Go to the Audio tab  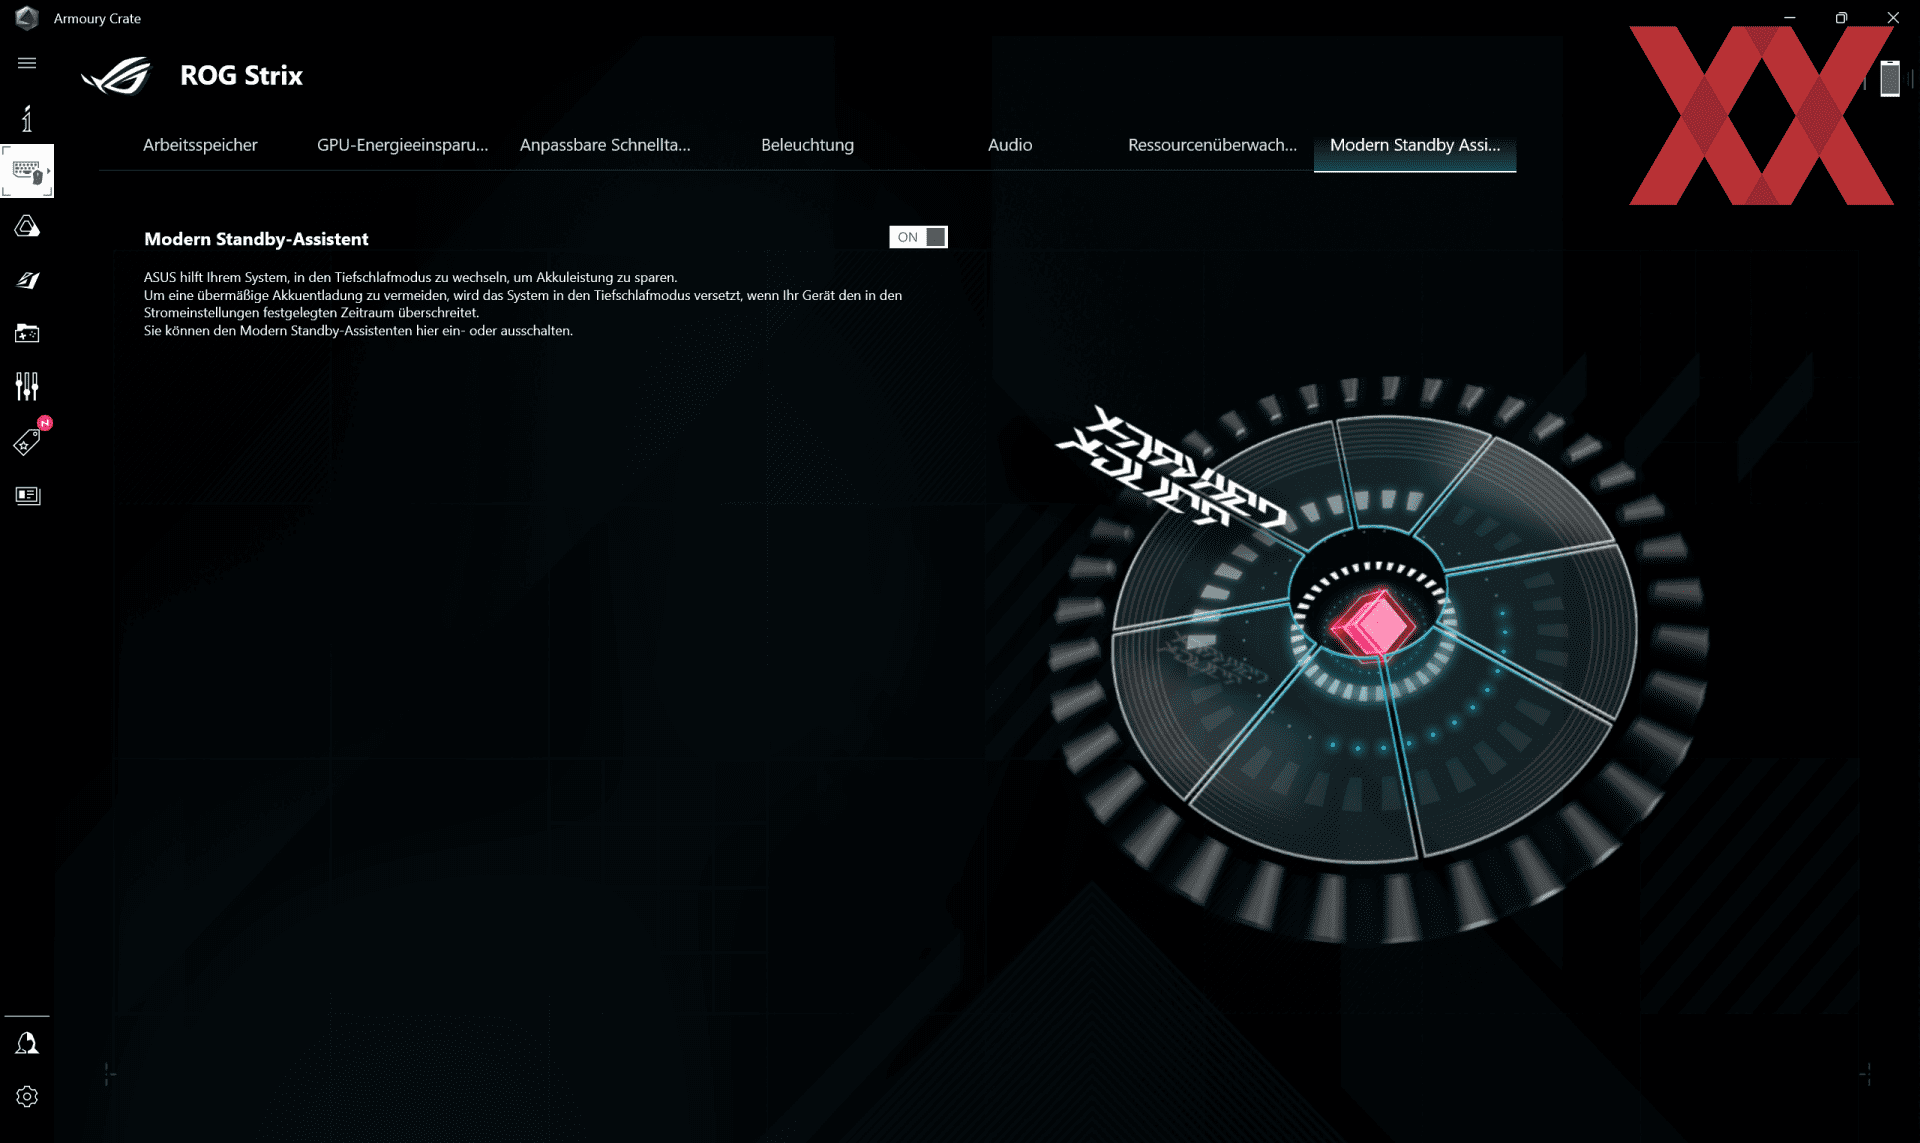(1010, 145)
